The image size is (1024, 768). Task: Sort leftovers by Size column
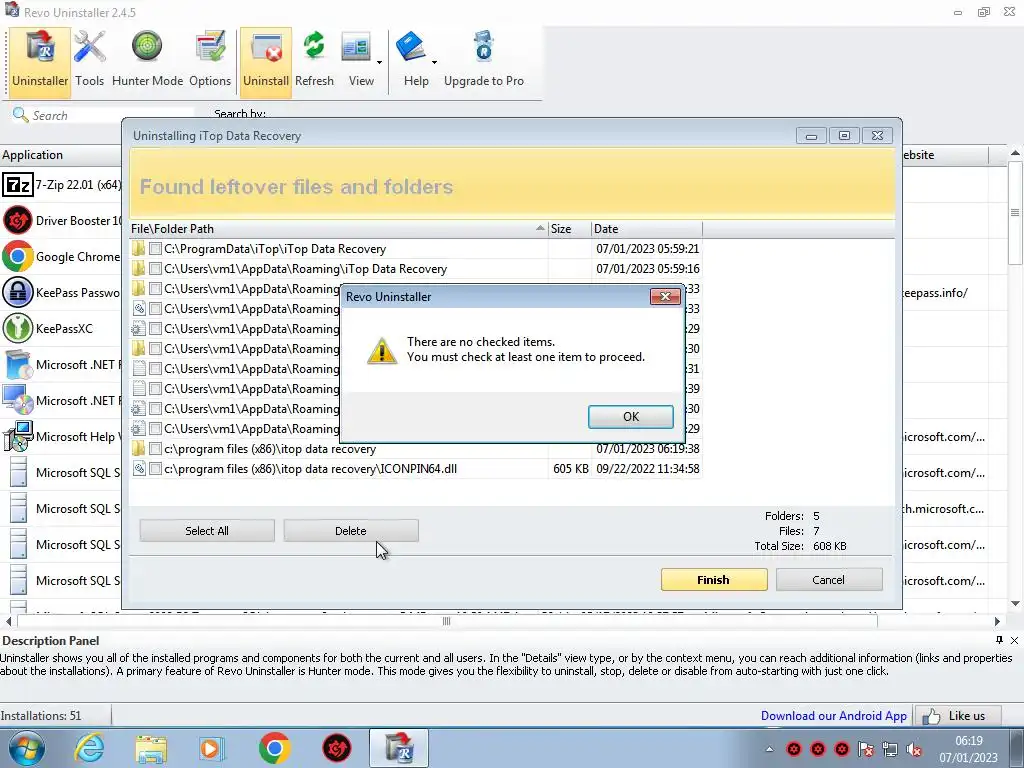tap(569, 229)
